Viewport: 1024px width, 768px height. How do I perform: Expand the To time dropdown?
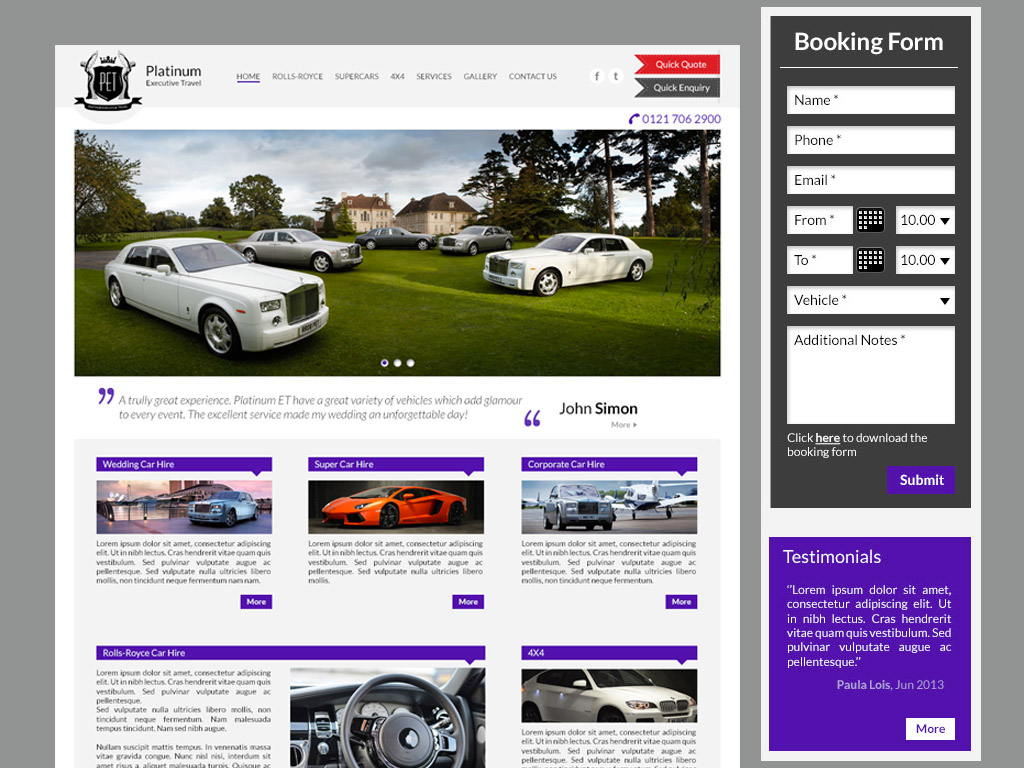pos(925,260)
